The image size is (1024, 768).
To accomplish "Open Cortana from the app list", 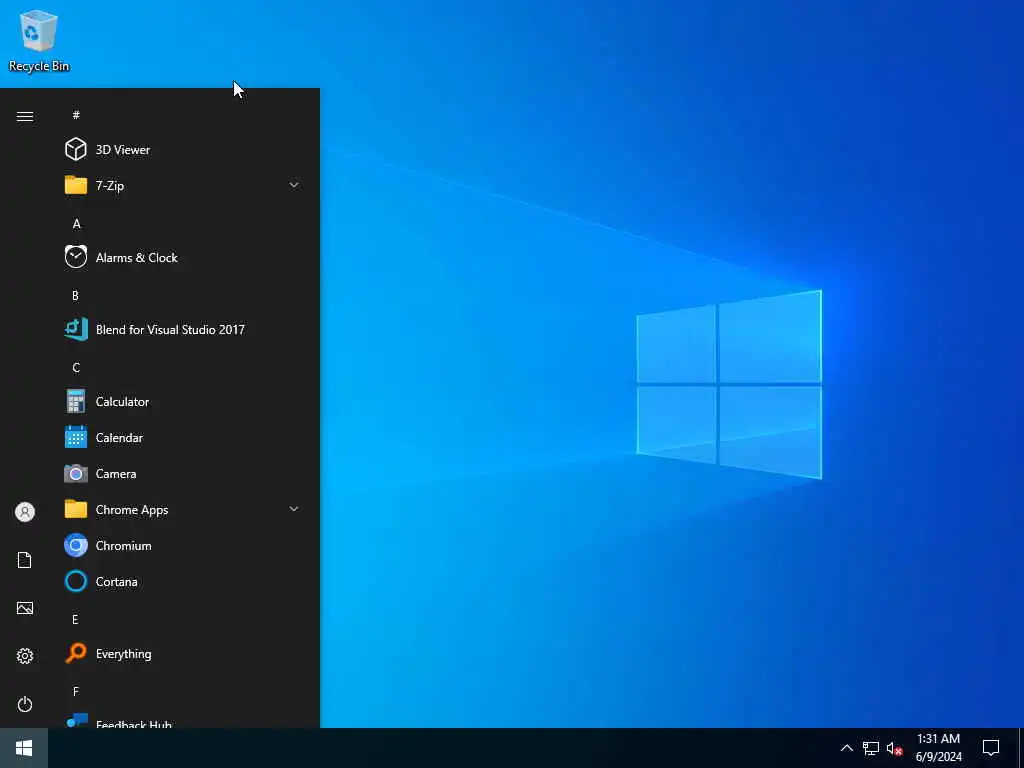I will [182, 581].
